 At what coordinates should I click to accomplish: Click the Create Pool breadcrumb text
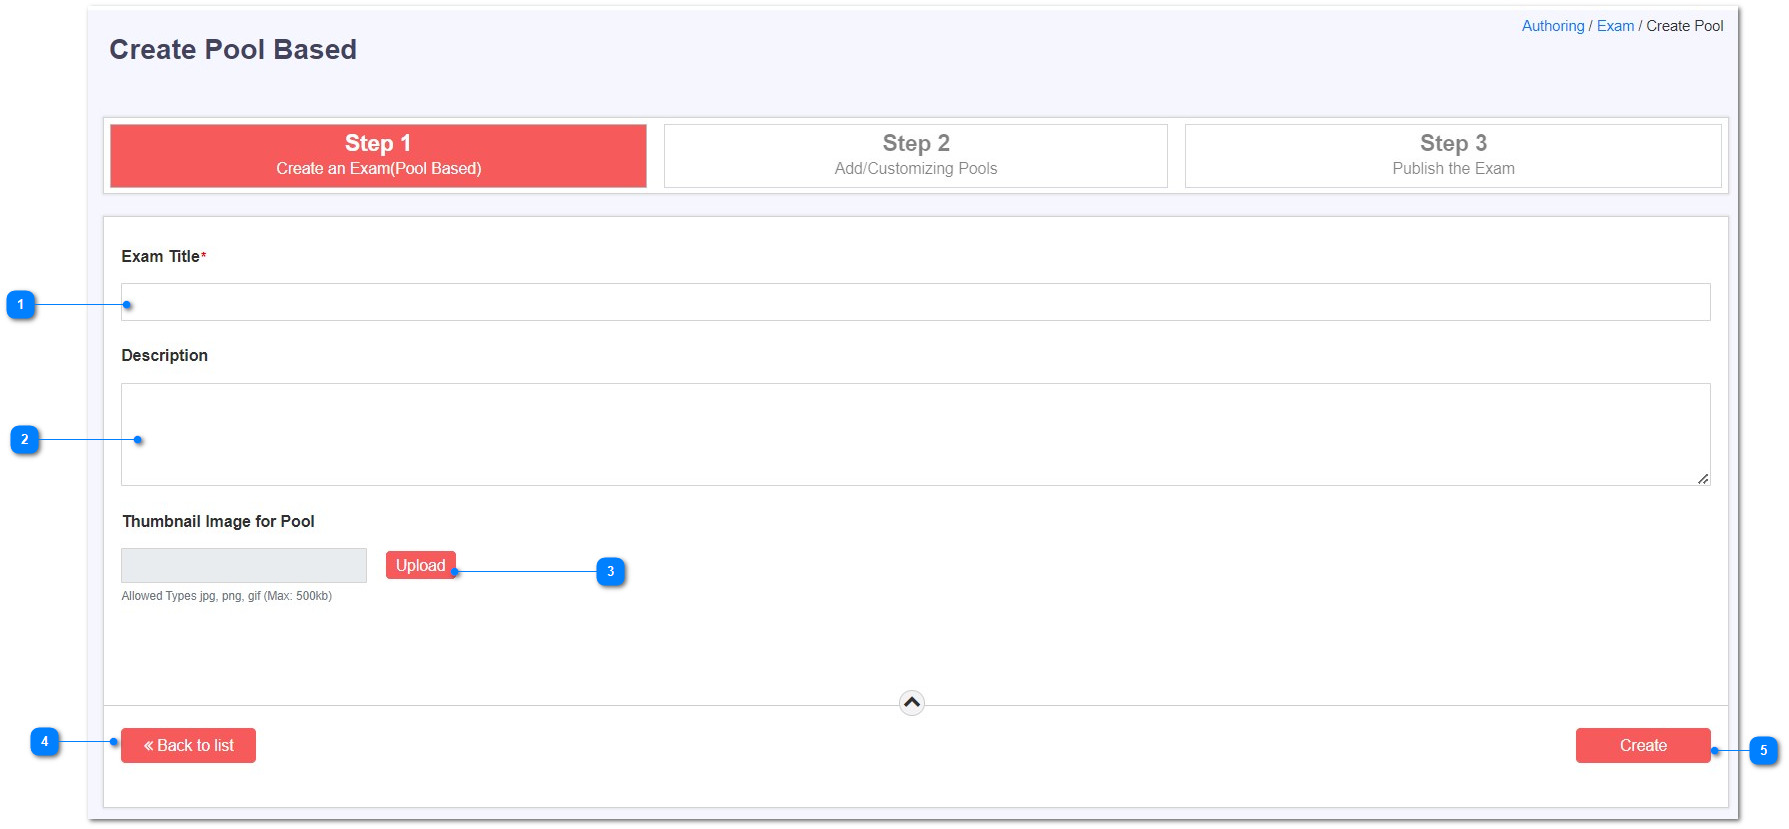(1685, 26)
